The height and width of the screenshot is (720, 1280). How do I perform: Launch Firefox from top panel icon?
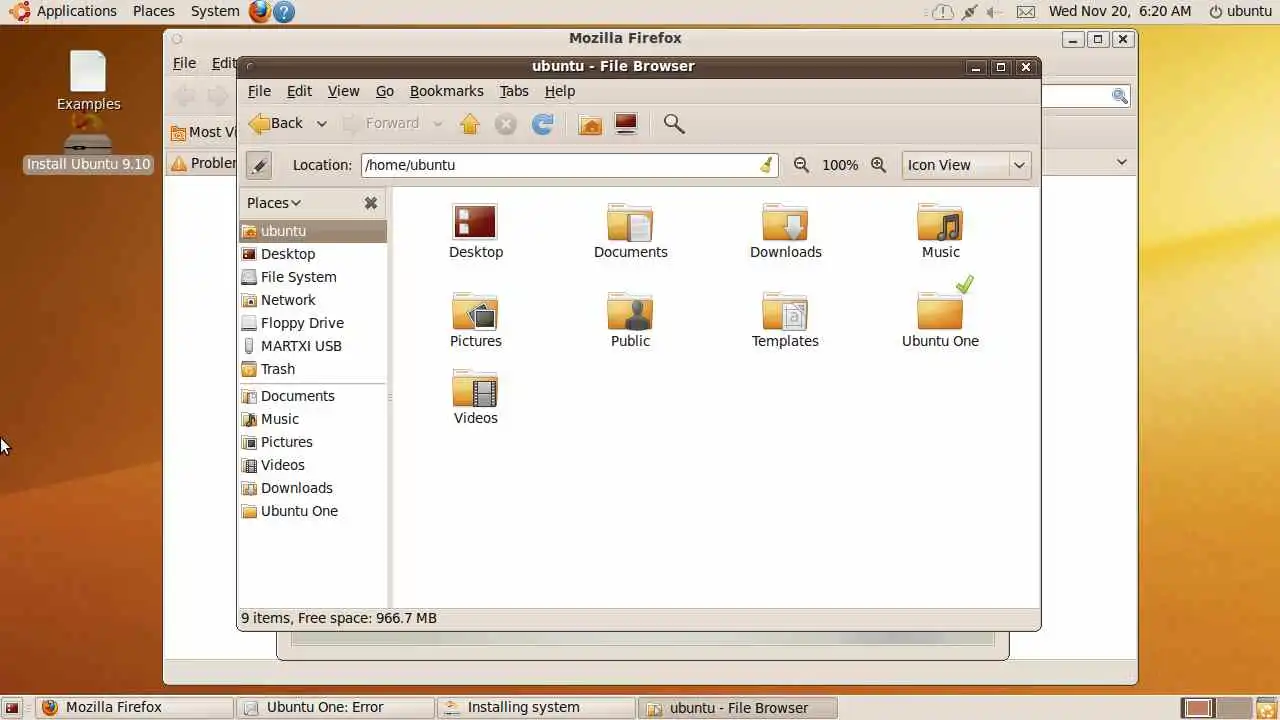click(x=260, y=11)
